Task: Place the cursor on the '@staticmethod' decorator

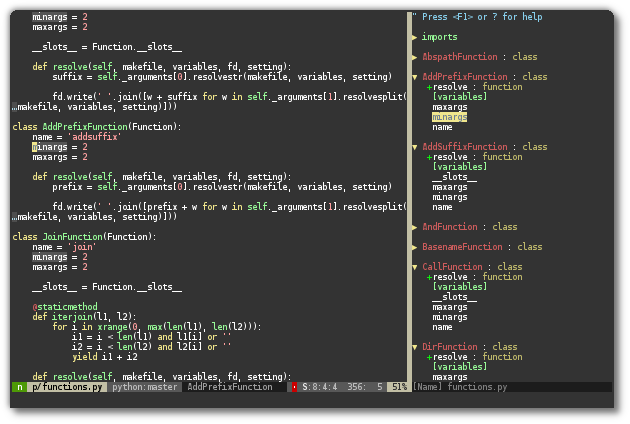Action: coord(65,307)
